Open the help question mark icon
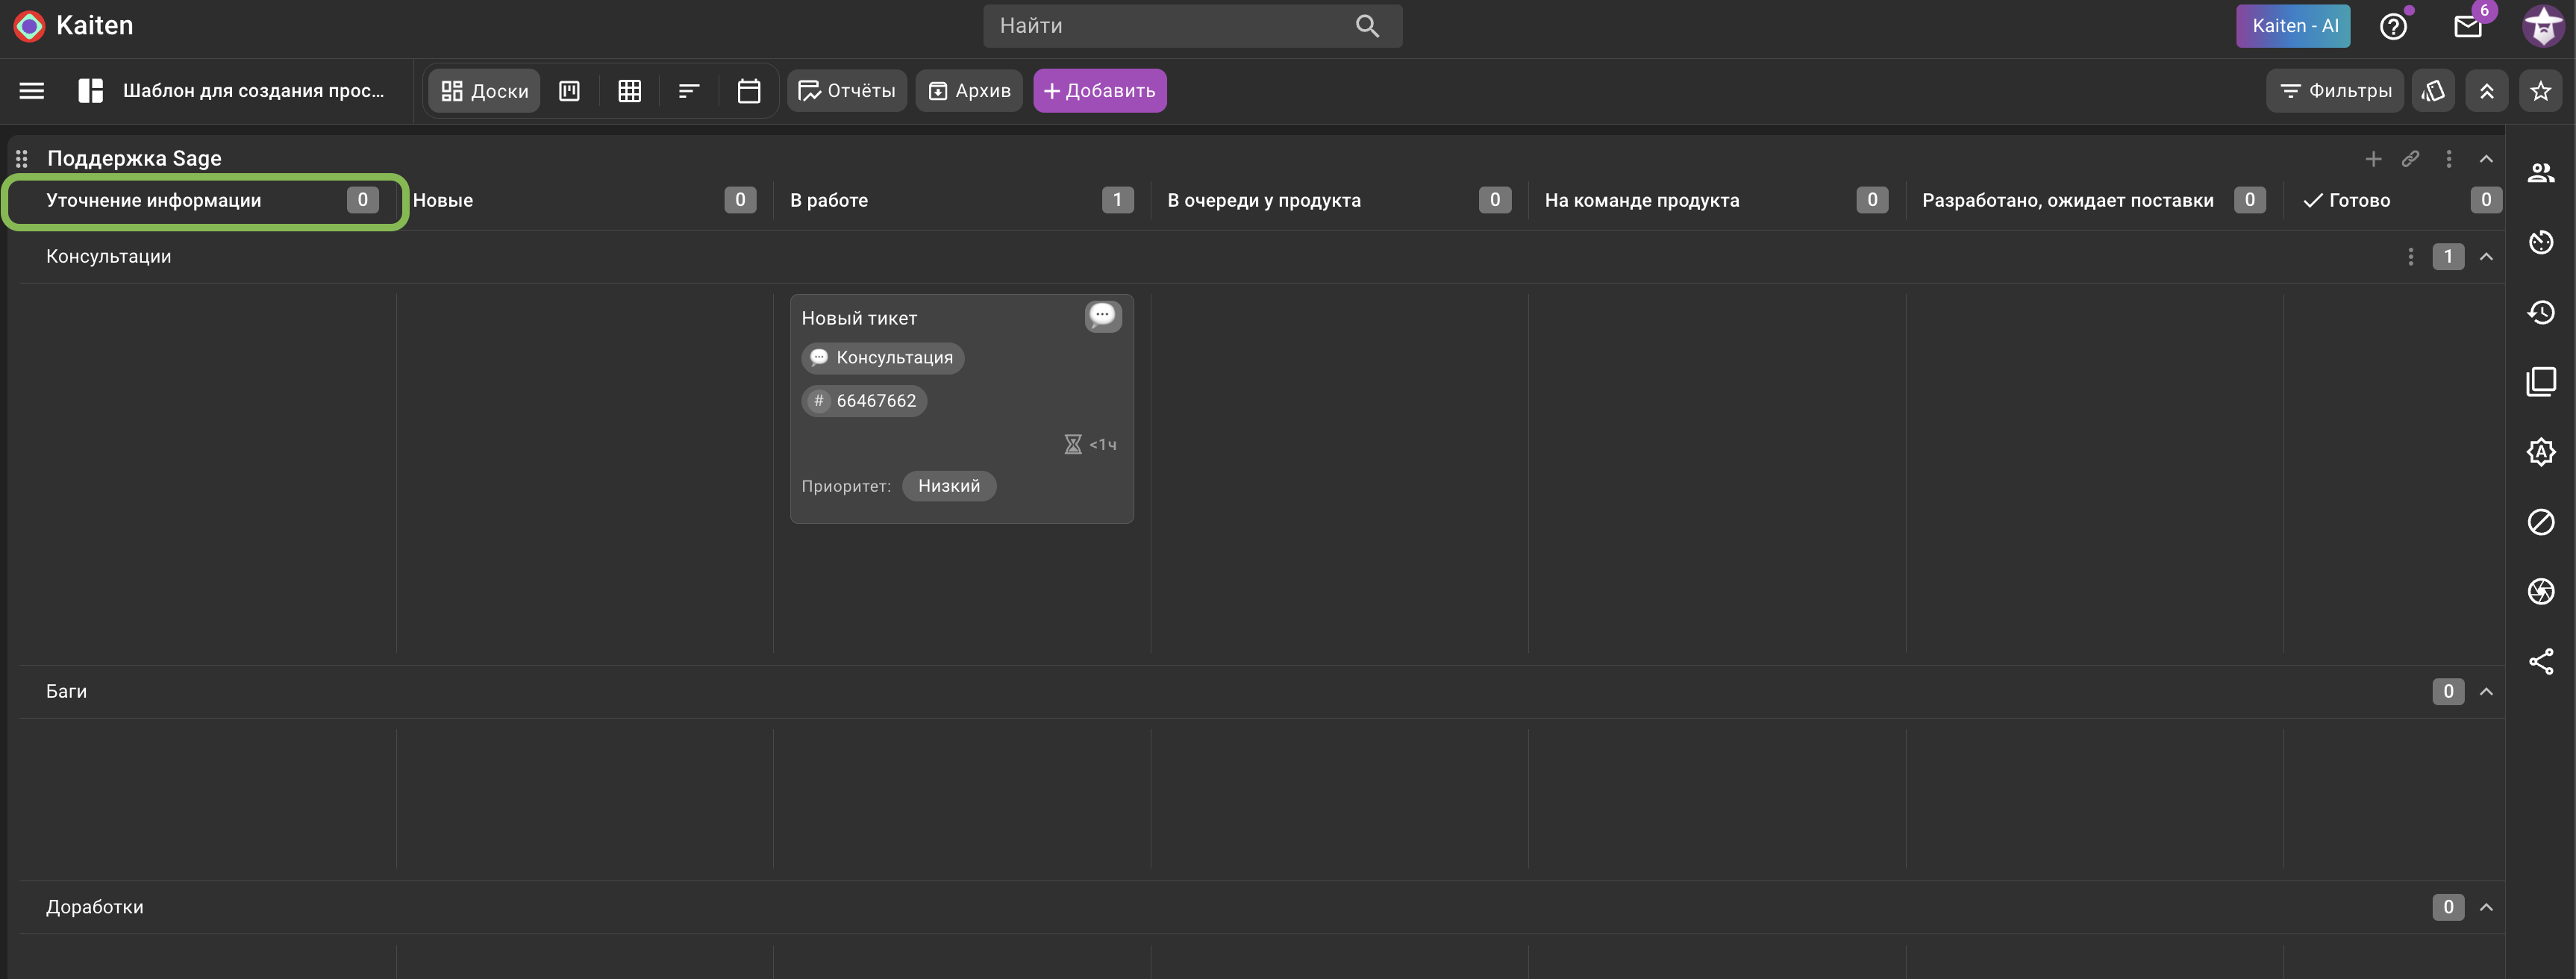 [2393, 26]
